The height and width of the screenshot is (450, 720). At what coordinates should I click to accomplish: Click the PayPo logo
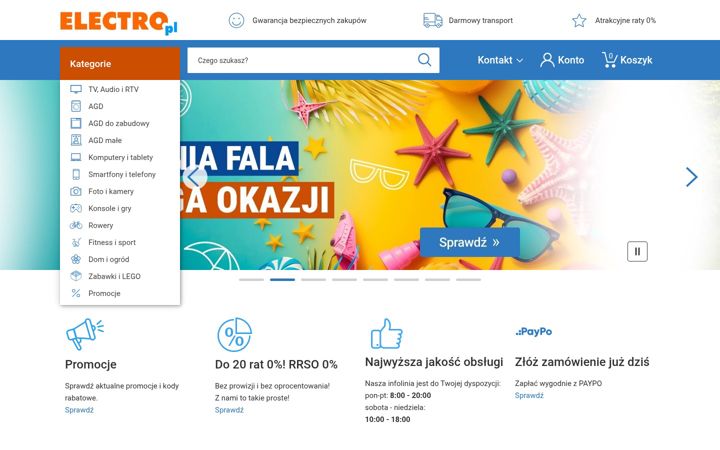tap(534, 332)
